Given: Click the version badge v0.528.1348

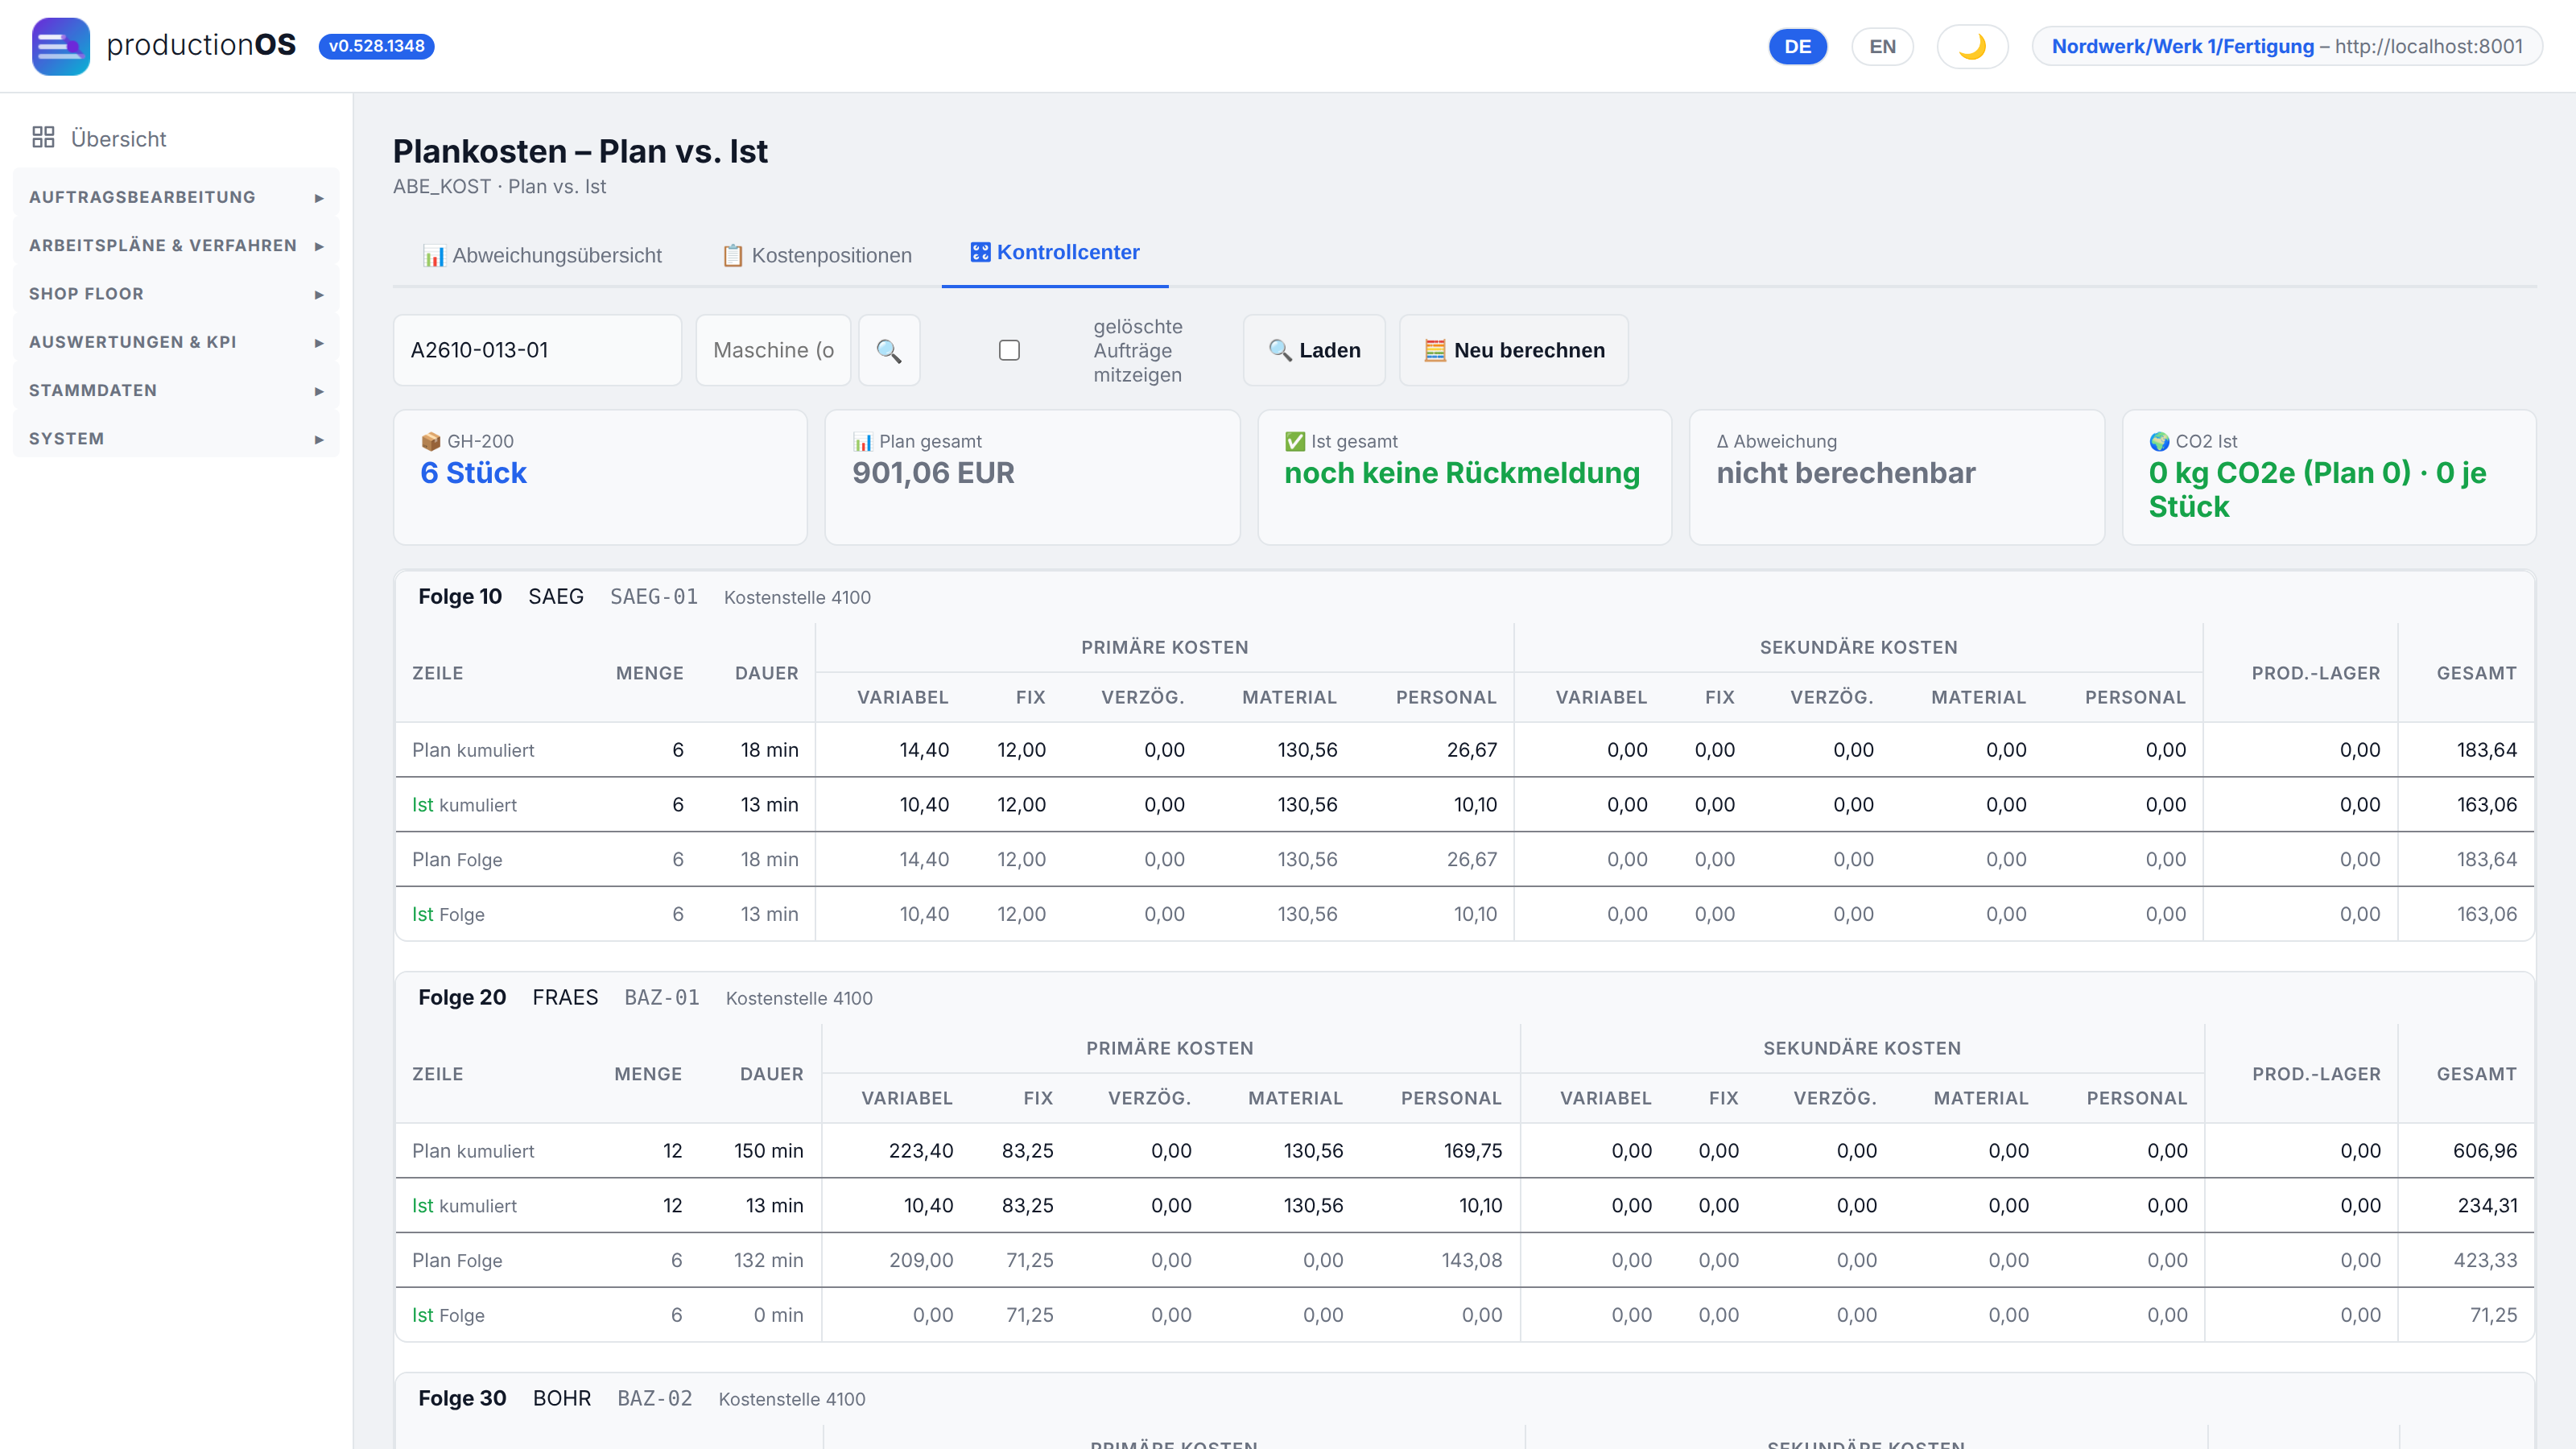Looking at the screenshot, I should pyautogui.click(x=376, y=46).
